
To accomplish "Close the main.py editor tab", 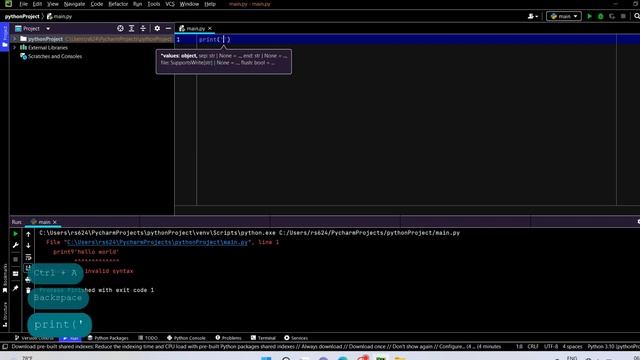I will (x=210, y=28).
